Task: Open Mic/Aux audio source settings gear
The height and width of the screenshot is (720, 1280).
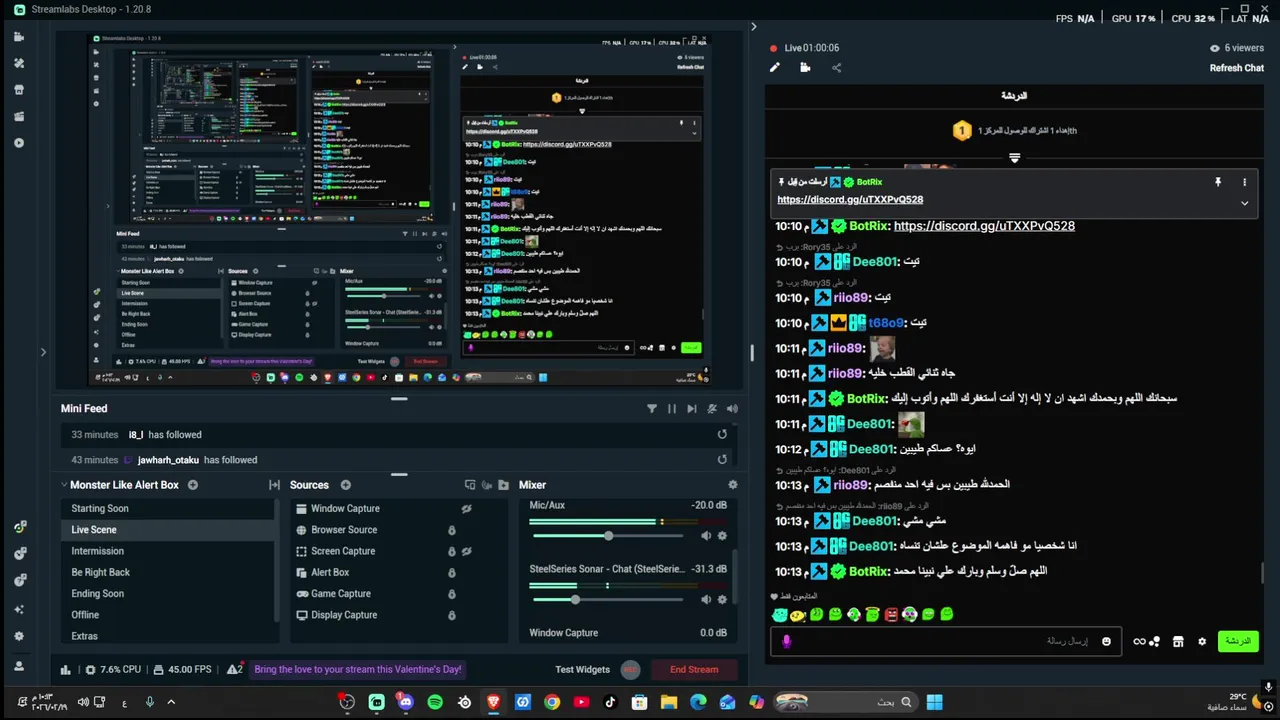Action: 722,536
